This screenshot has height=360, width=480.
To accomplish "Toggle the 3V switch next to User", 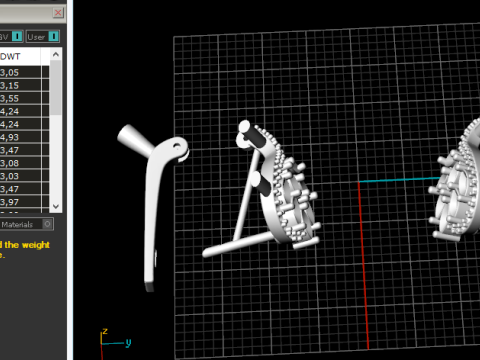I will click(17, 36).
